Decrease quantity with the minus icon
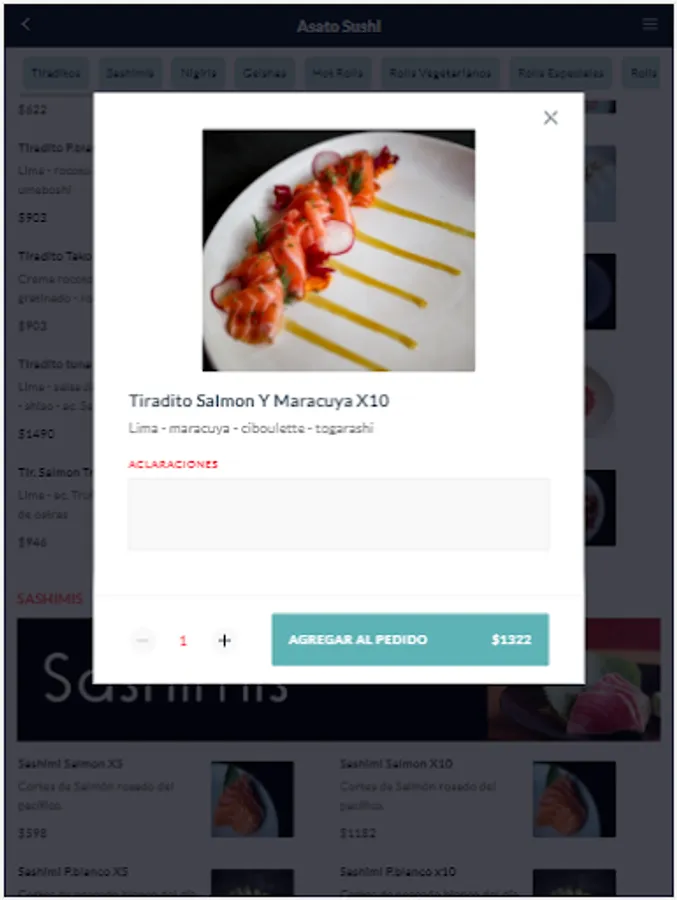This screenshot has width=677, height=900. pyautogui.click(x=142, y=641)
